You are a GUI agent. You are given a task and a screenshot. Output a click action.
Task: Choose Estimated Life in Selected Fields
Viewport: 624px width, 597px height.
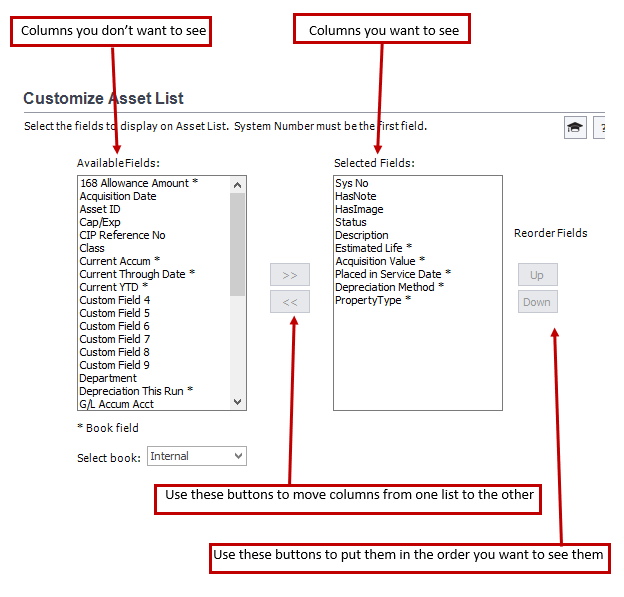(373, 248)
